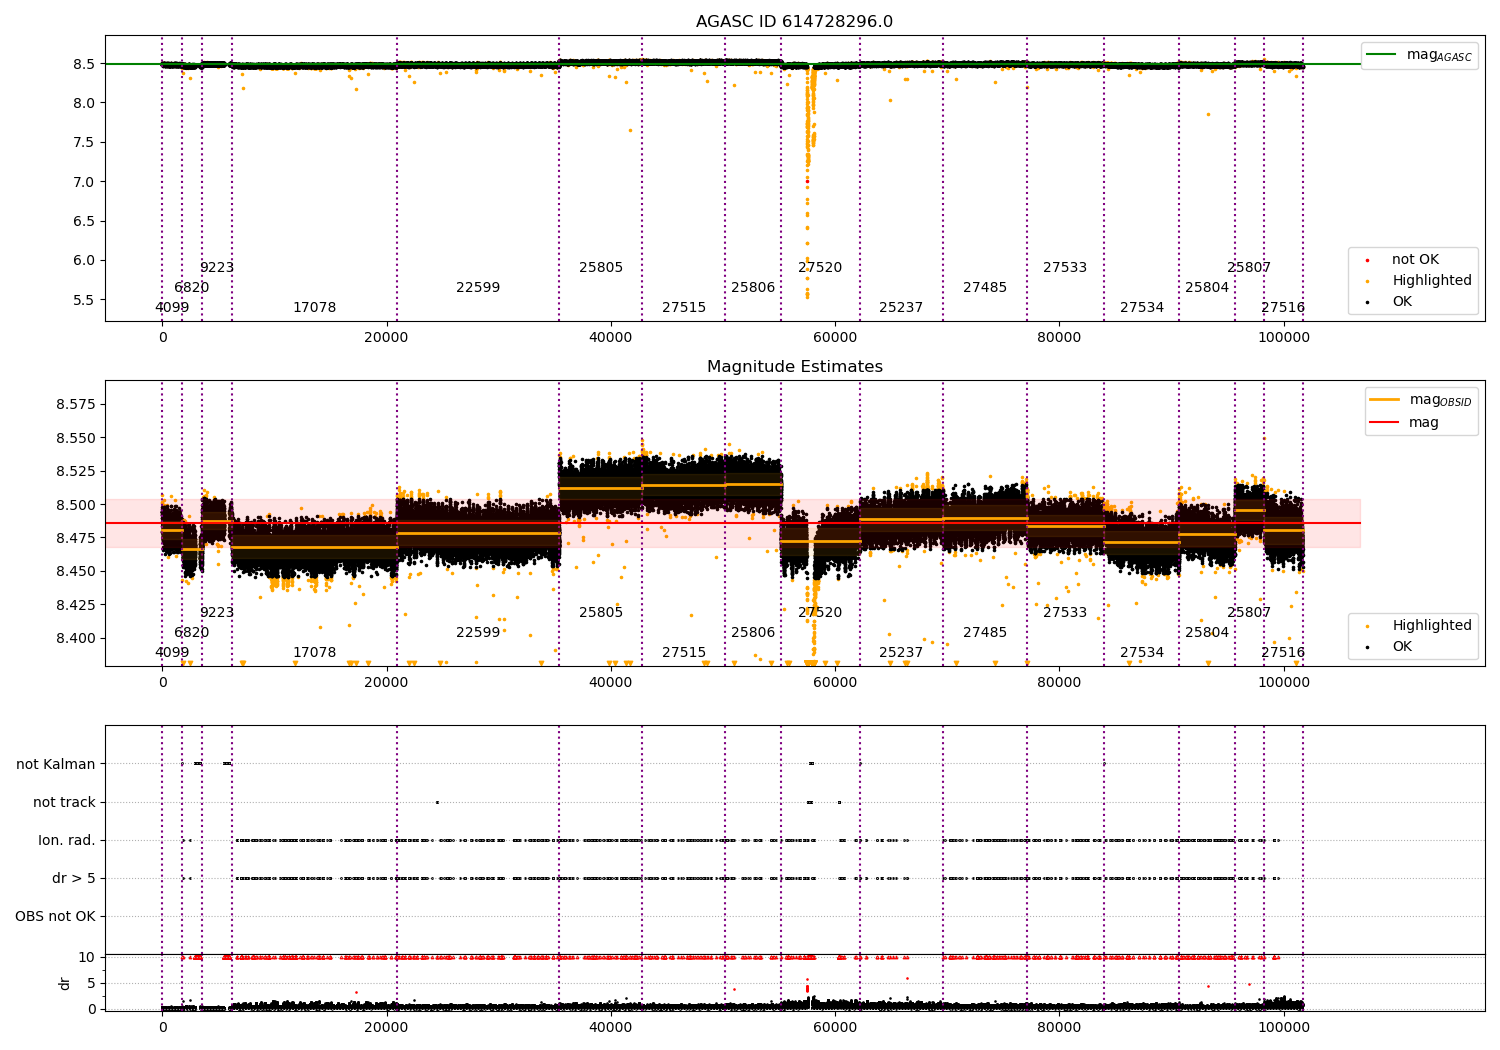Click y-axis tick 8.400 in middle plot

pos(76,638)
